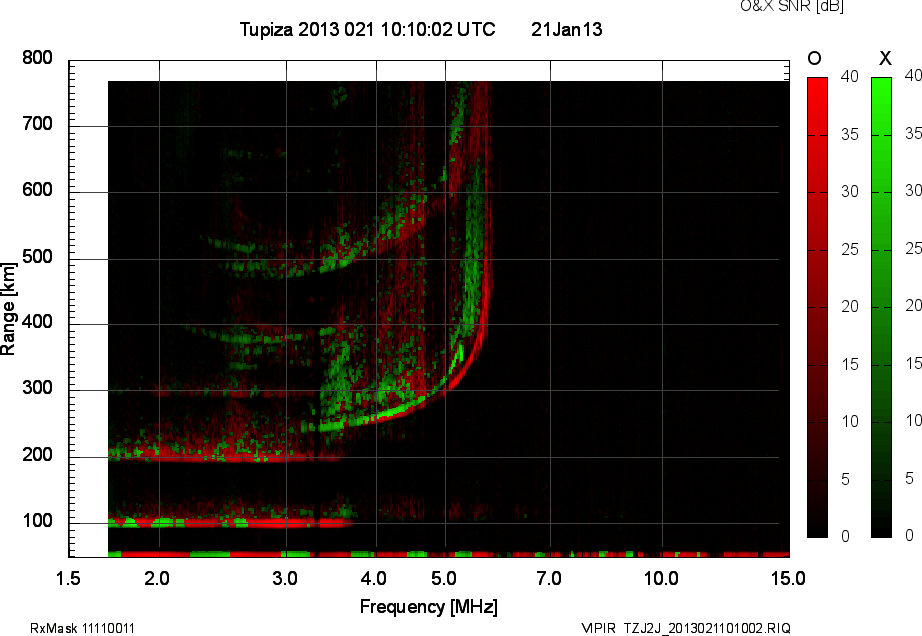Screen dimensions: 922x636
Task: Click the 3.0 tick on Frequency axis
Action: click(285, 578)
